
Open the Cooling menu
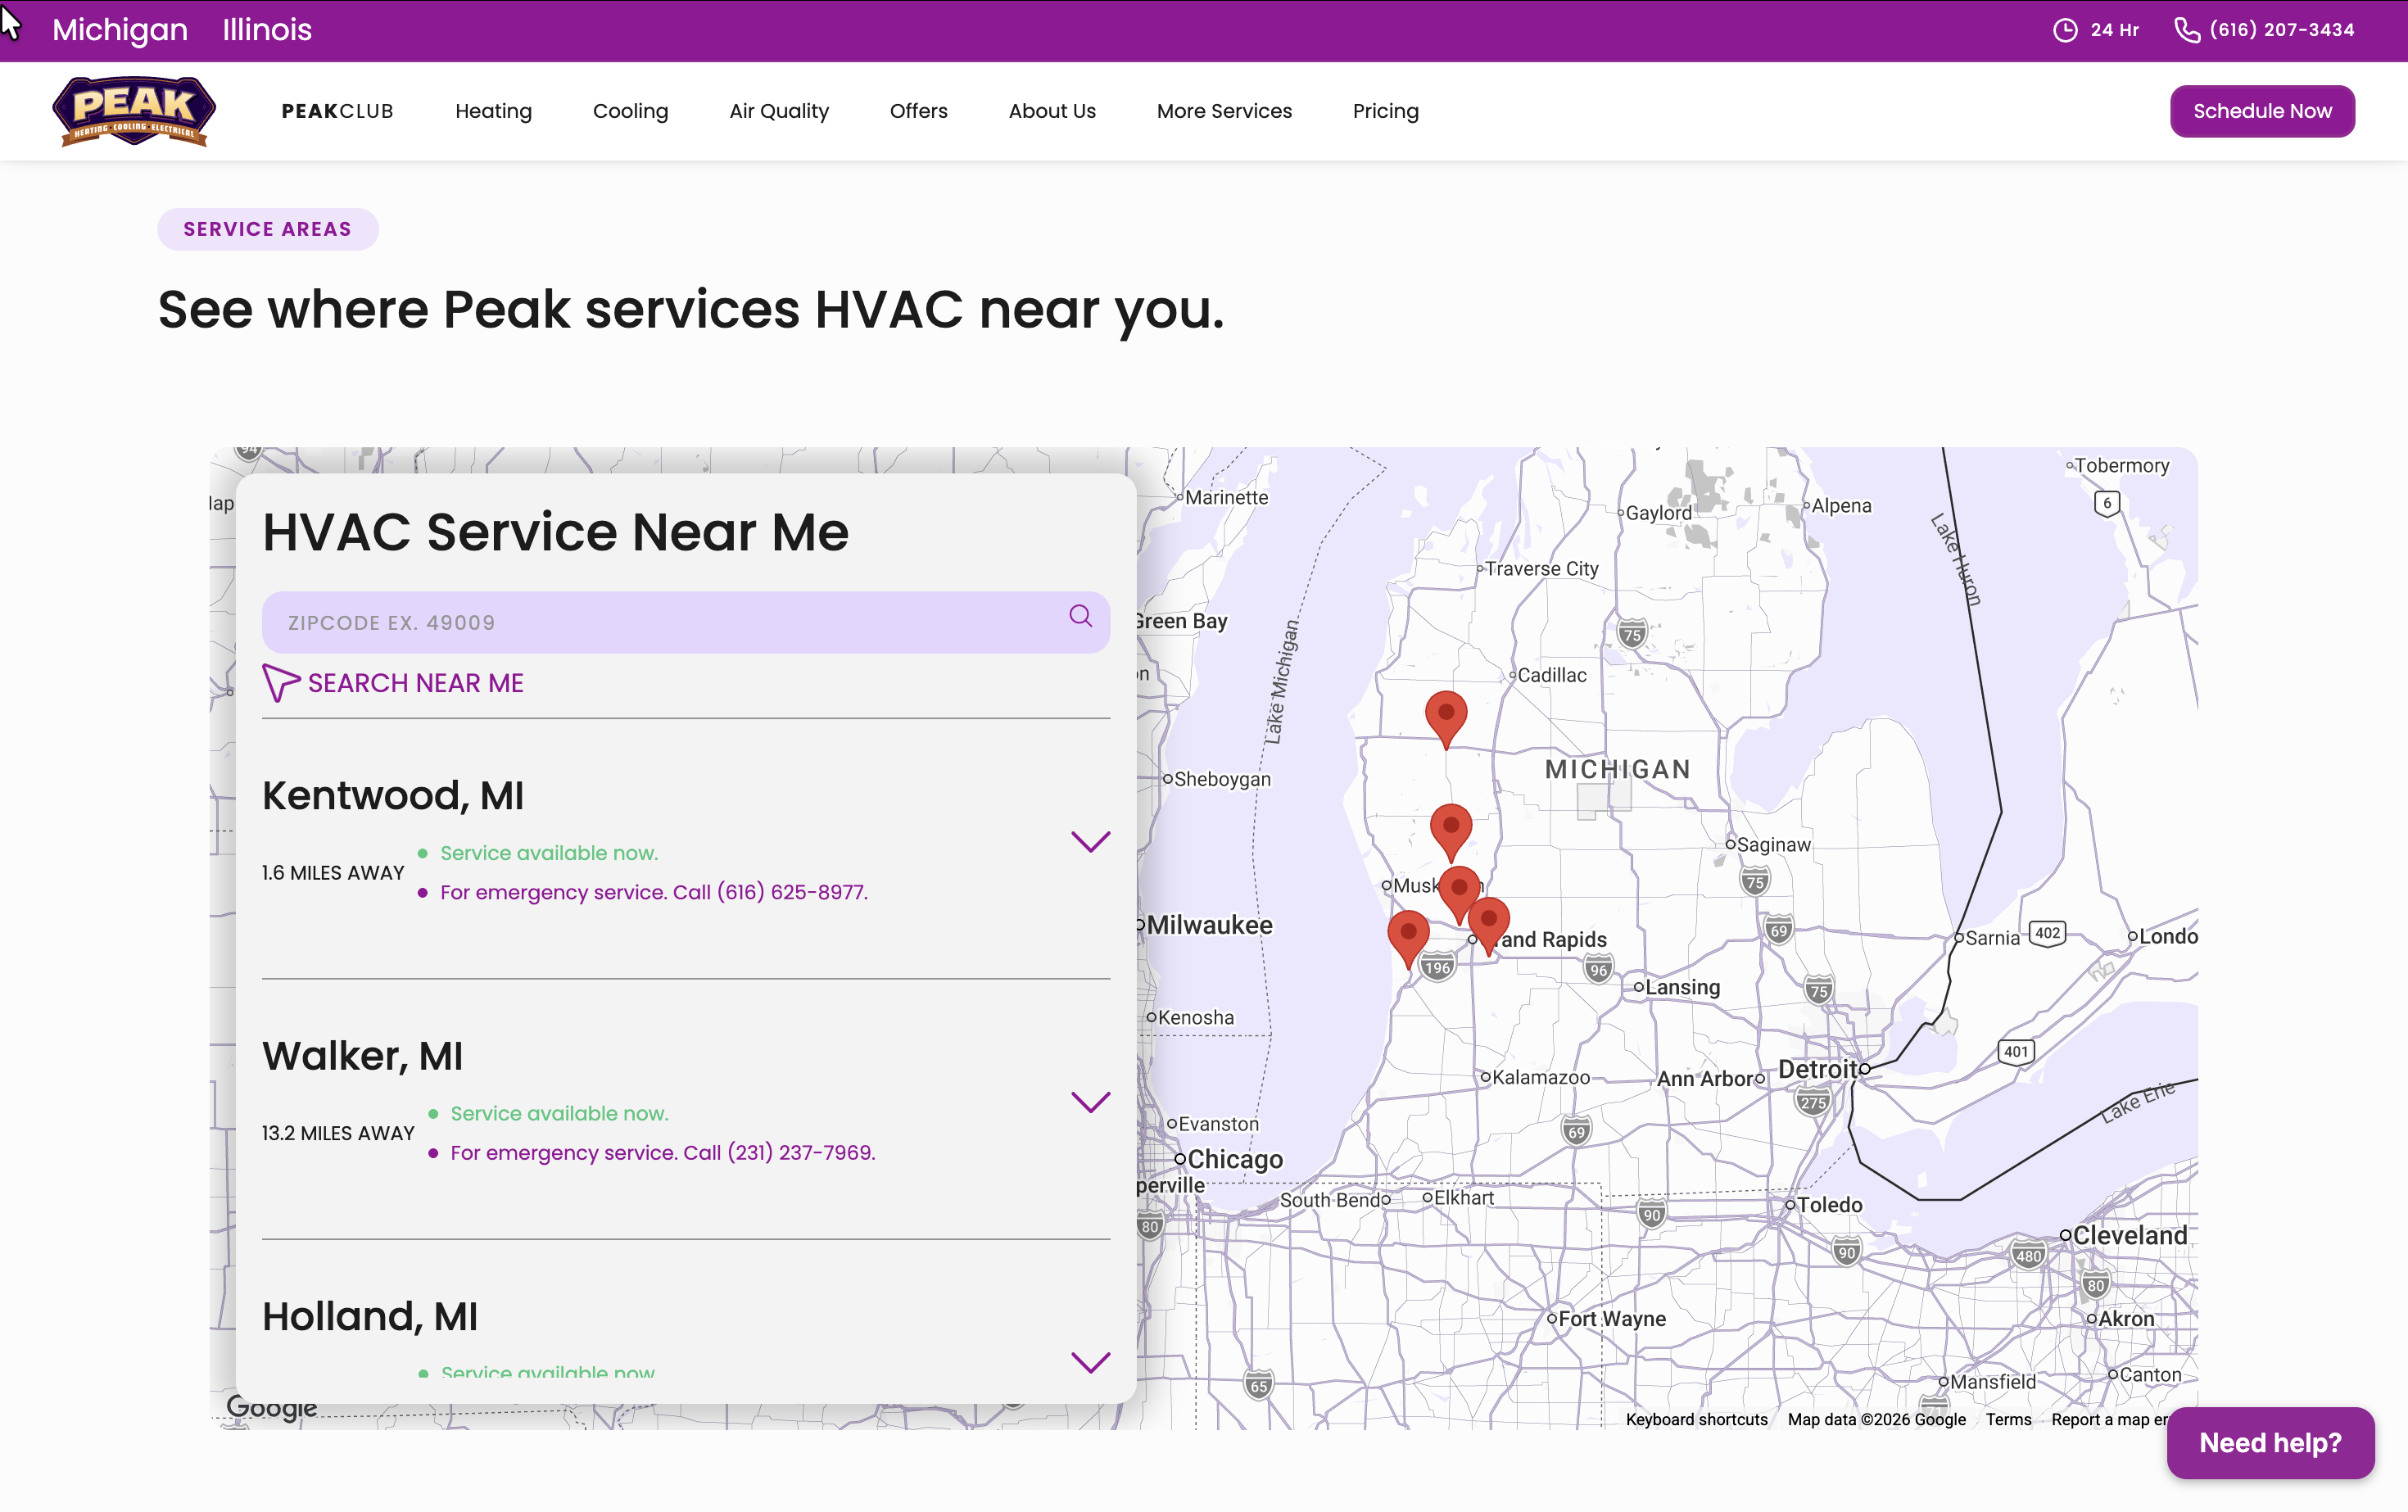[630, 111]
